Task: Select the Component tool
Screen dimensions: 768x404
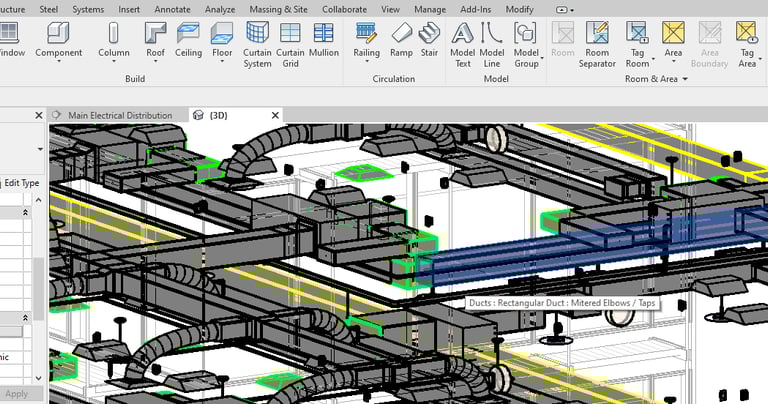Action: pos(58,41)
